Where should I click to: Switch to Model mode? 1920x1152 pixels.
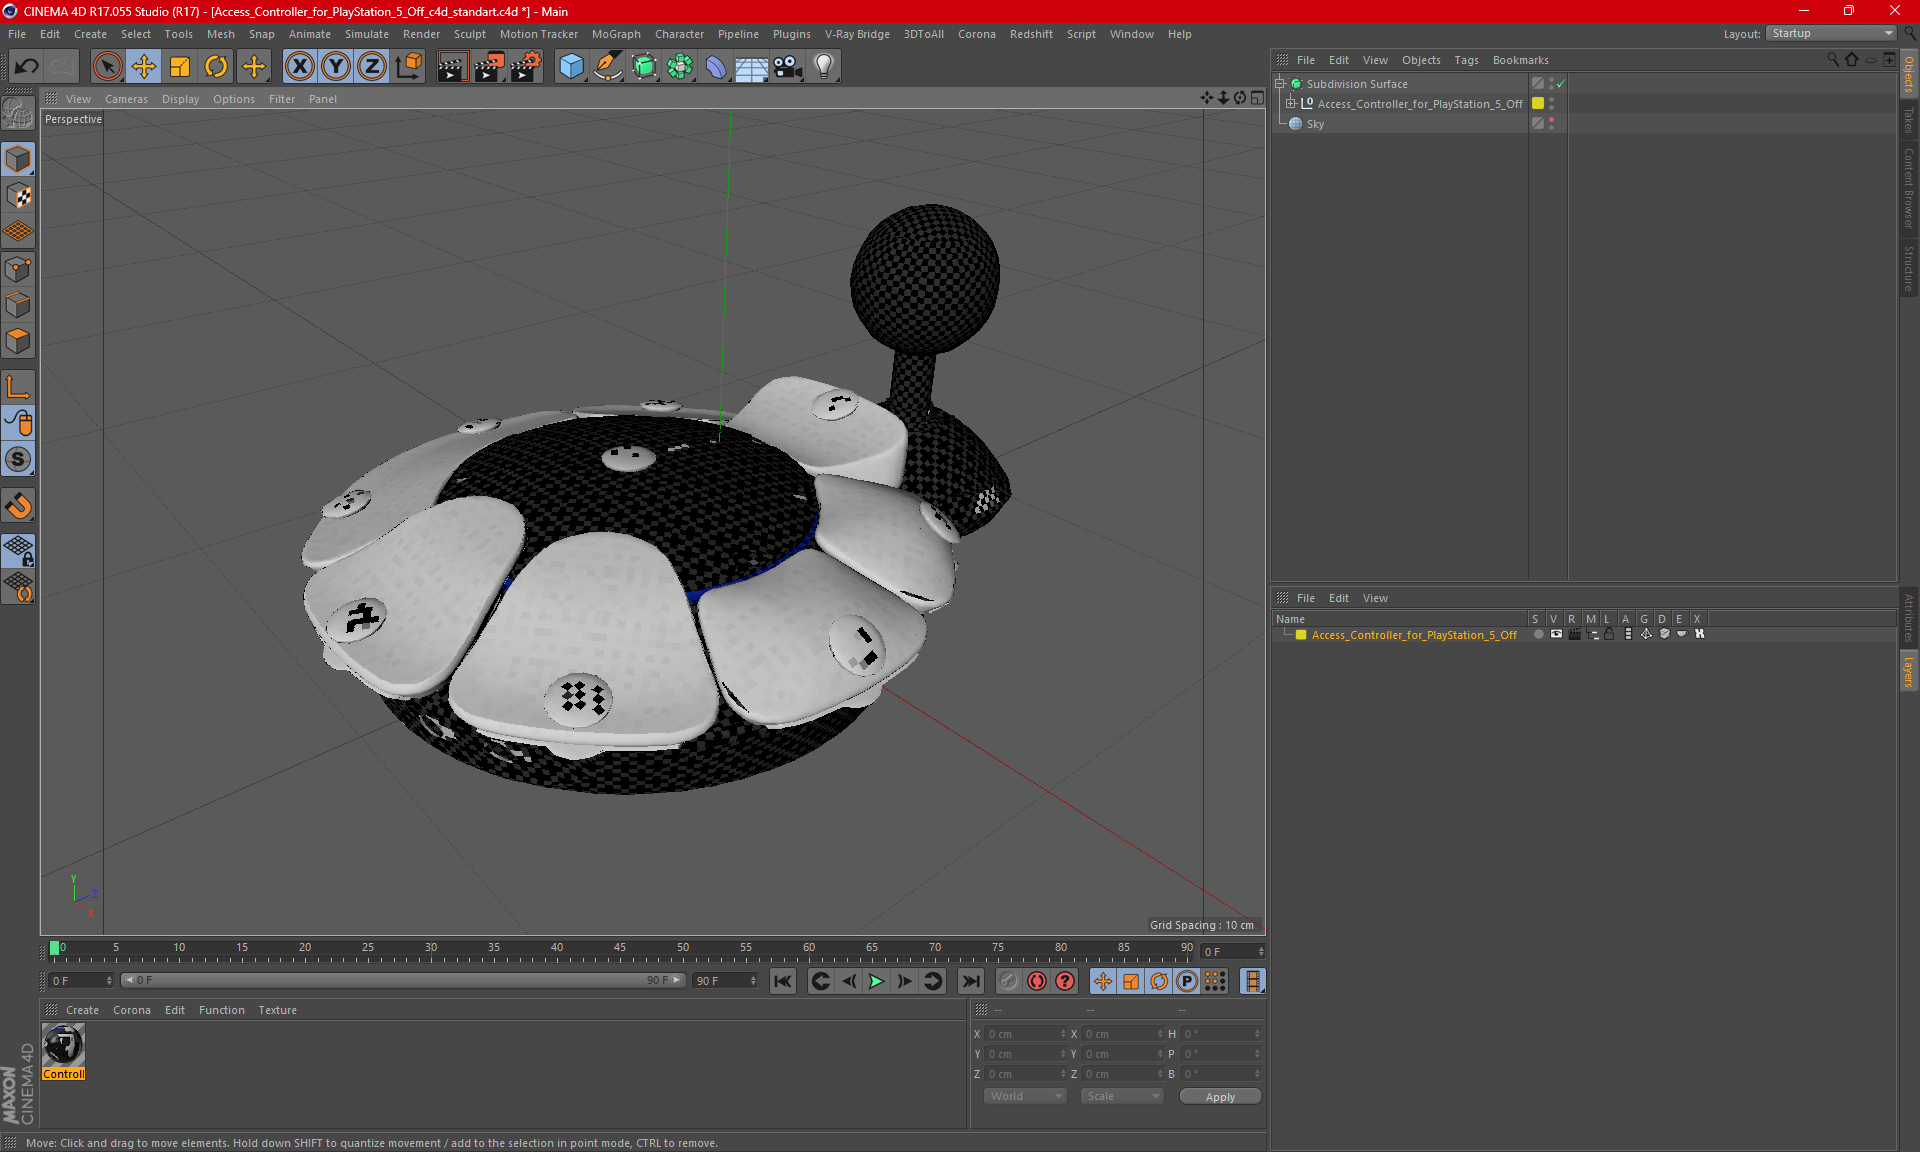point(18,159)
